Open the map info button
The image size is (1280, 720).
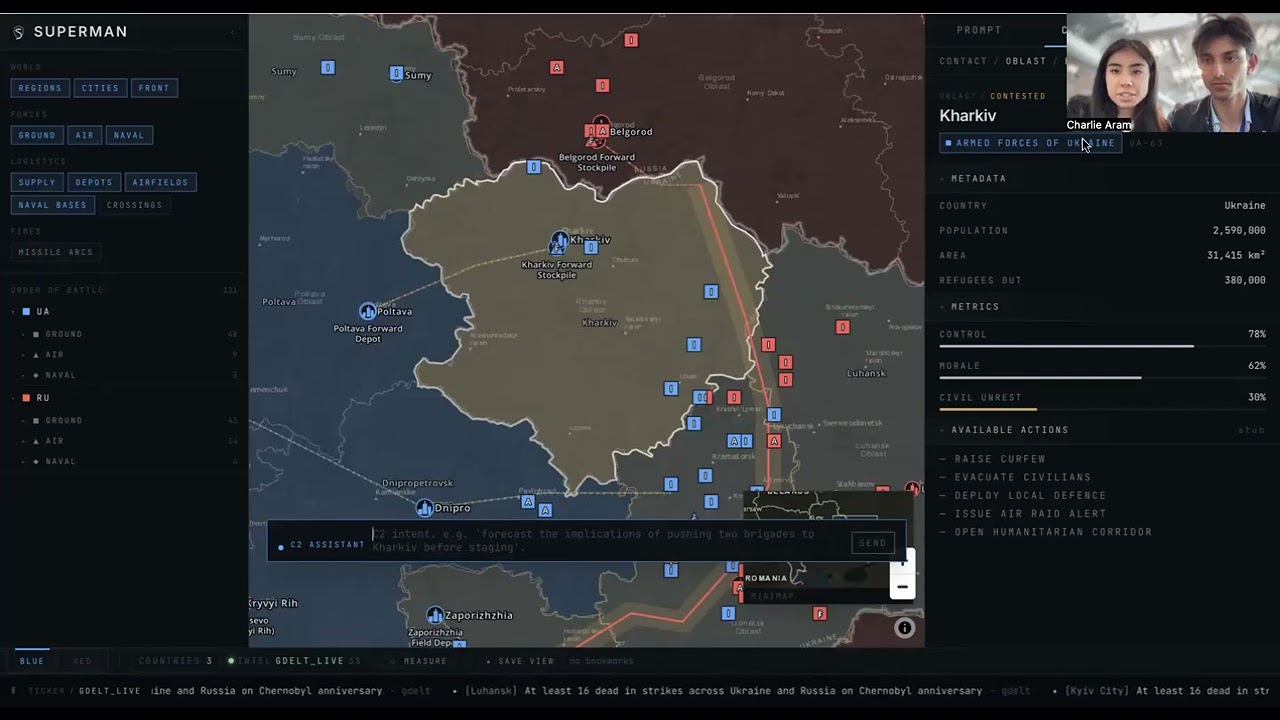click(x=904, y=628)
